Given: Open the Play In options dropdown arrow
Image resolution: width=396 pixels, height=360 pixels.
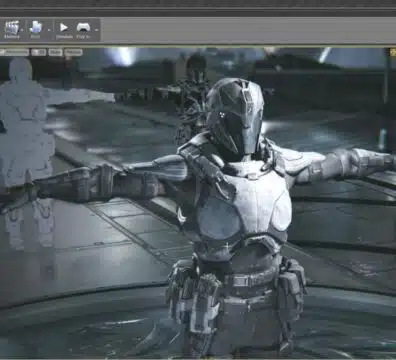Looking at the screenshot, I should pyautogui.click(x=96, y=30).
